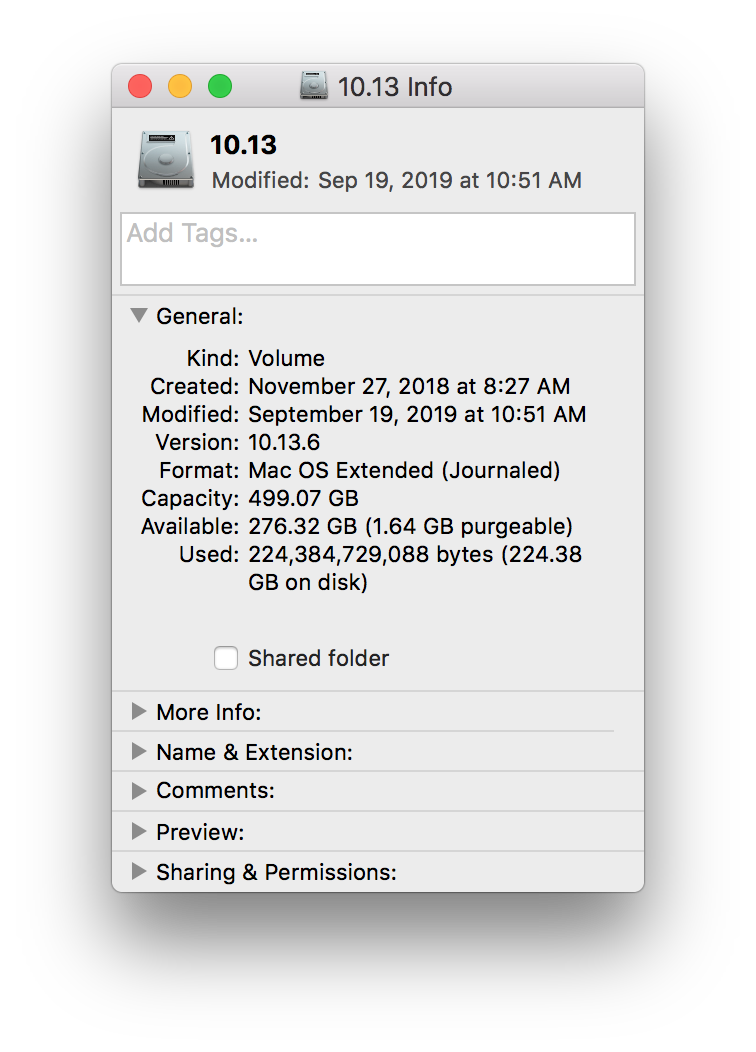Viewport: 756px width, 1052px height.
Task: Click the 10.13 volume name heading
Action: click(x=243, y=145)
